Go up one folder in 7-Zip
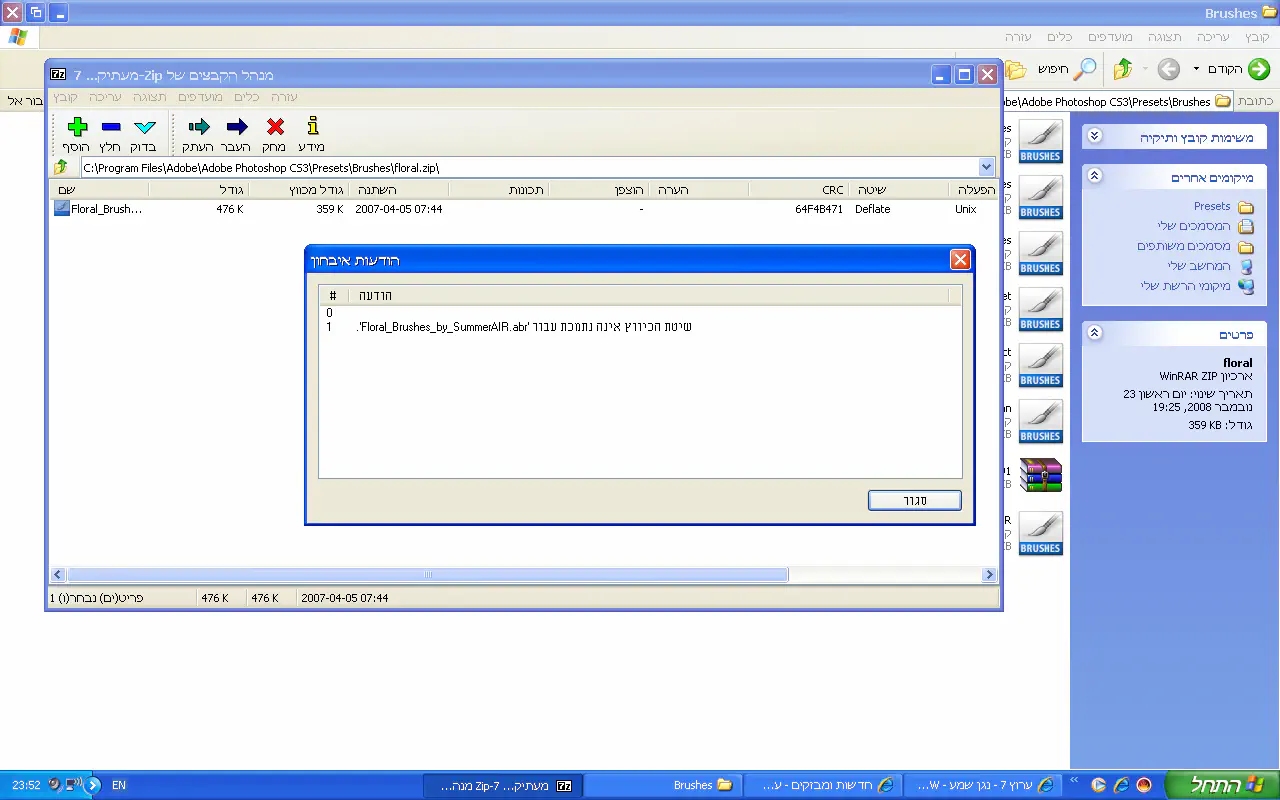 [62, 168]
